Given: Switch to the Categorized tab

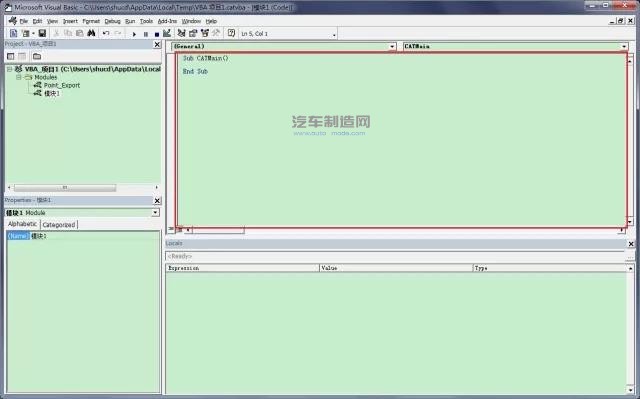Looking at the screenshot, I should 59,225.
